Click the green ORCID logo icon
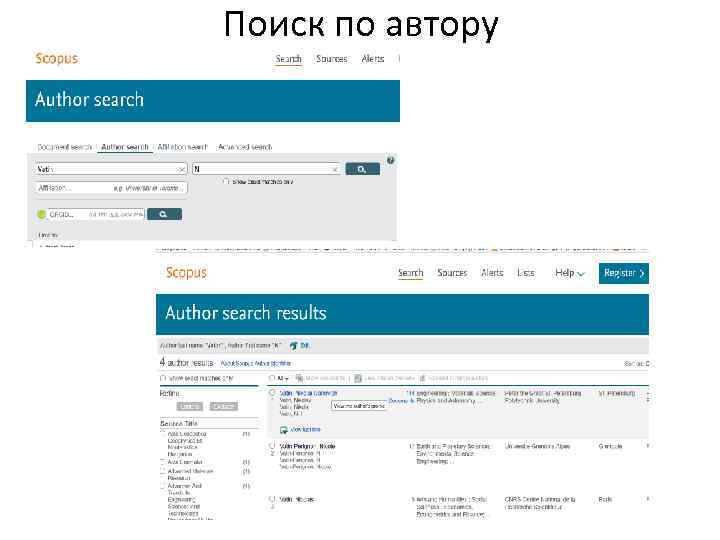Image resolution: width=720 pixels, height=540 pixels. point(41,214)
